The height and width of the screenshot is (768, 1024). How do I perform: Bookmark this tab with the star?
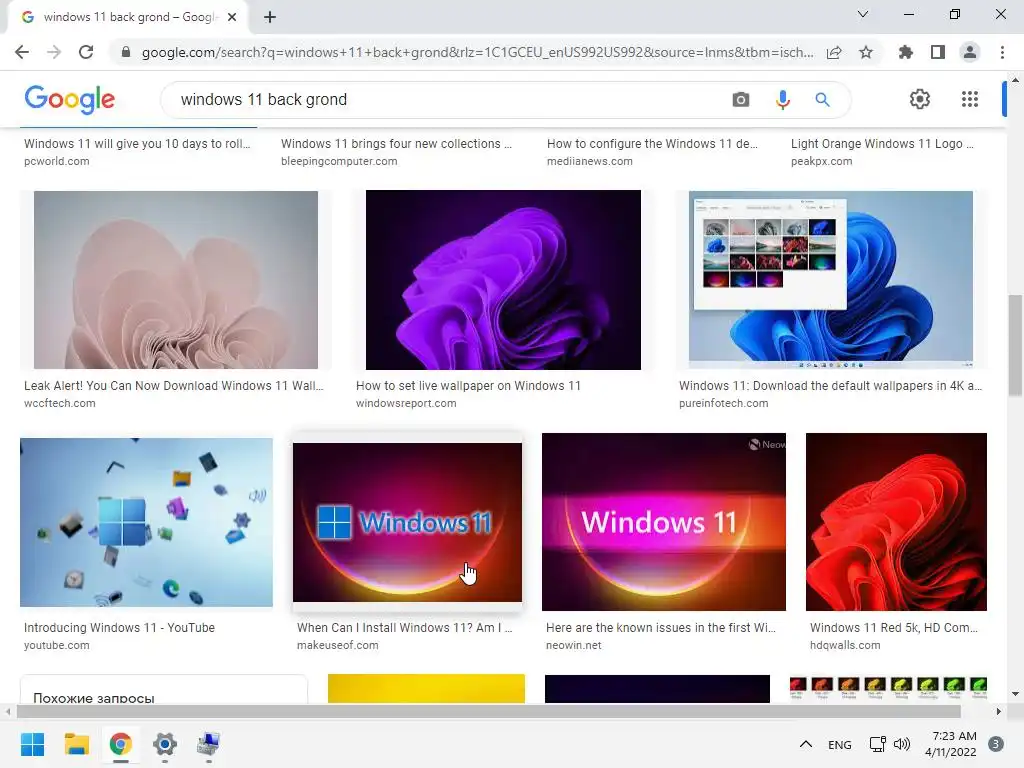click(866, 52)
